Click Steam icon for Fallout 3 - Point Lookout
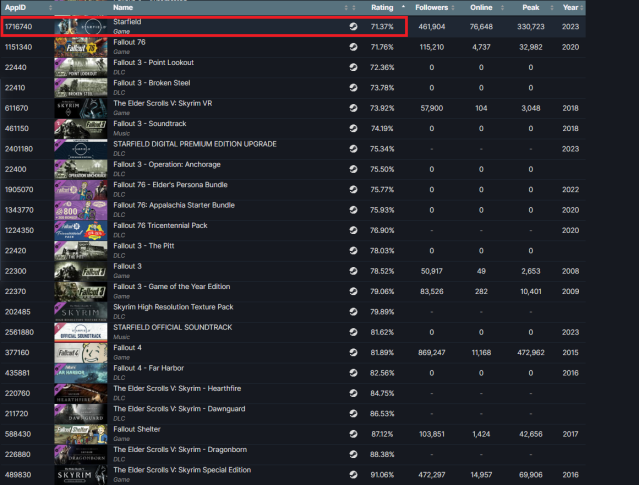The height and width of the screenshot is (485, 639). tap(353, 67)
